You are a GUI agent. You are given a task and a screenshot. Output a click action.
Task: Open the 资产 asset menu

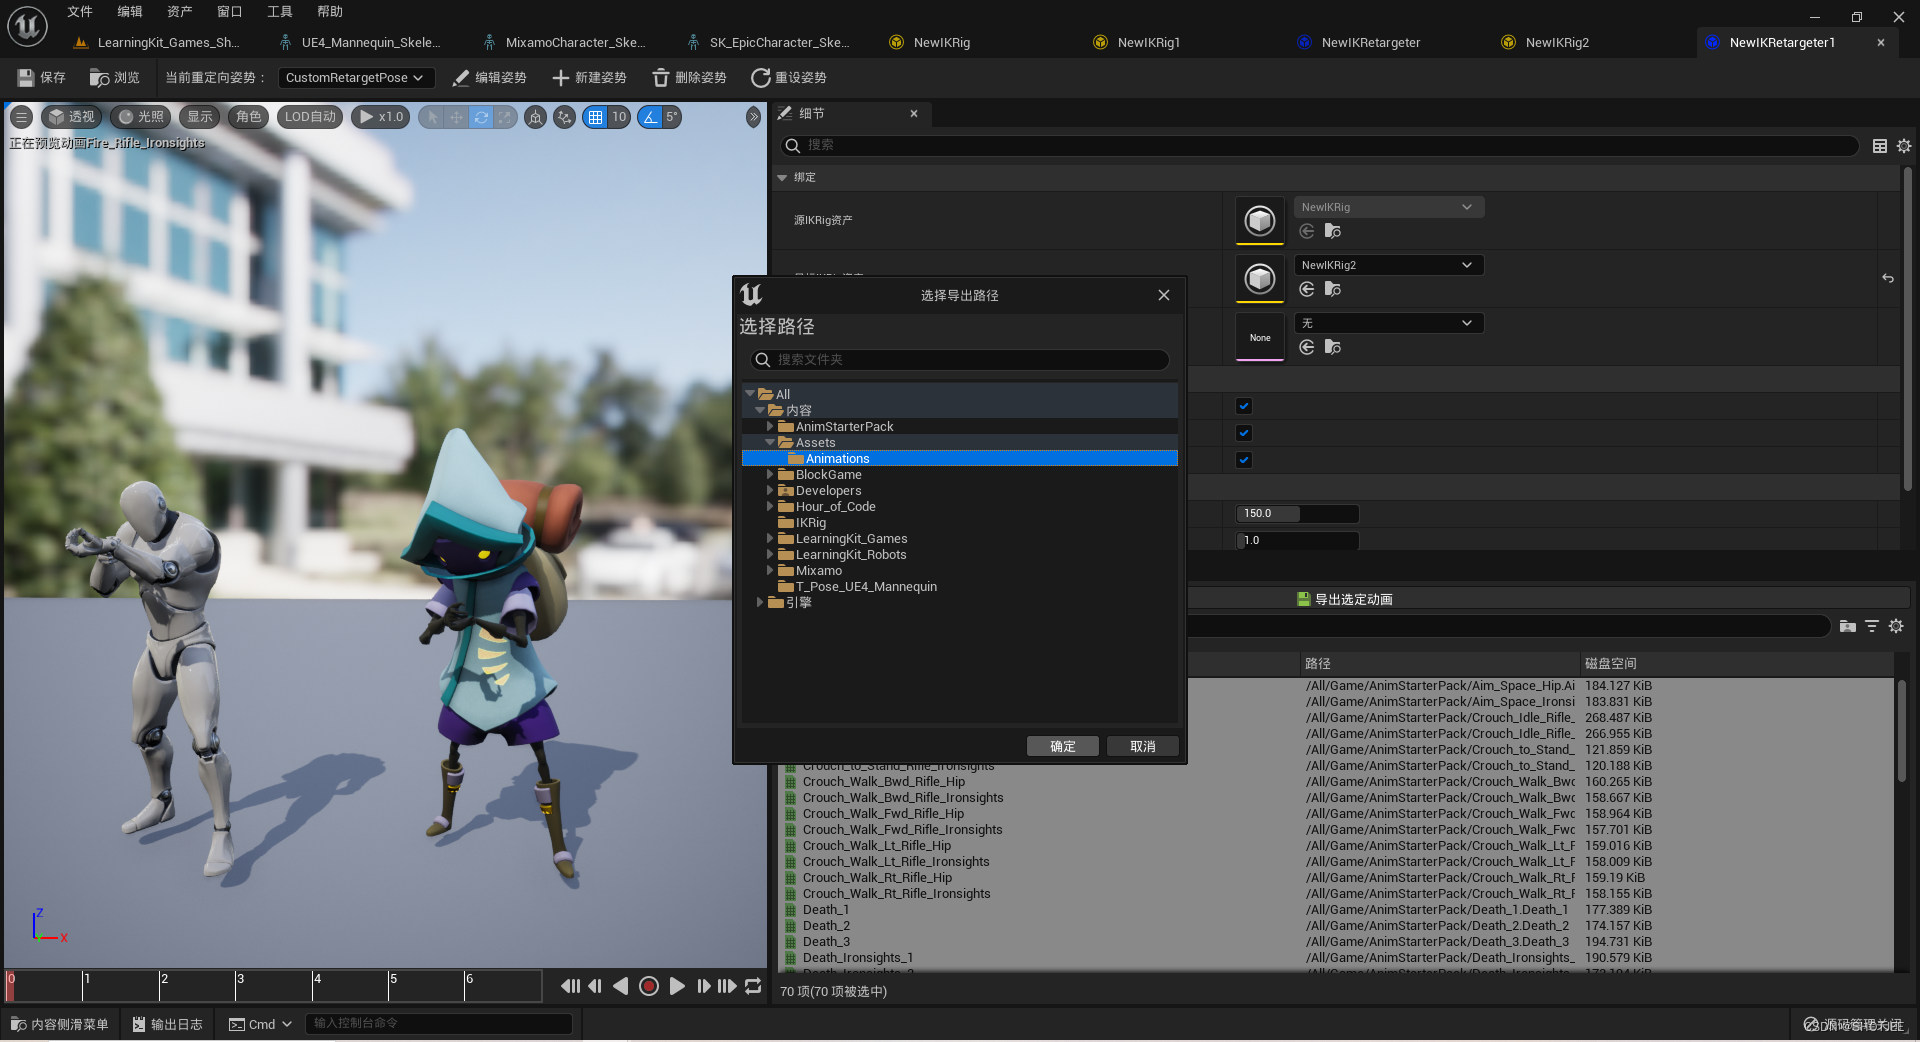(x=180, y=12)
